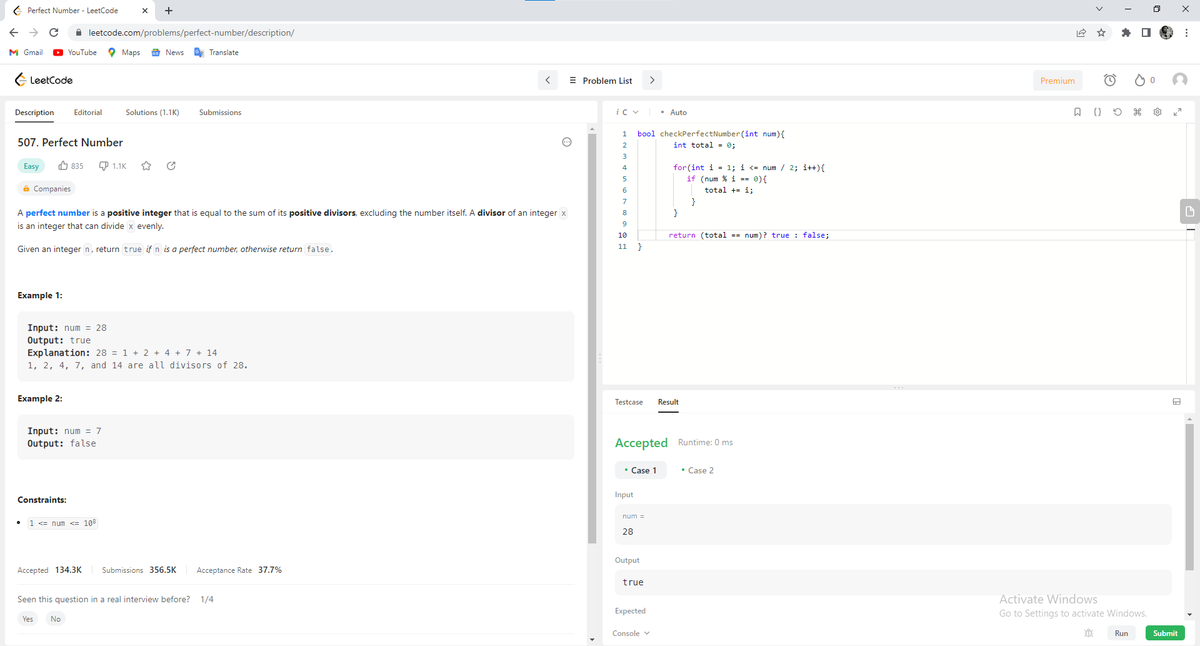Screen dimensions: 1200x646
Task: Open the debugger bug icon
Action: click(x=1087, y=633)
